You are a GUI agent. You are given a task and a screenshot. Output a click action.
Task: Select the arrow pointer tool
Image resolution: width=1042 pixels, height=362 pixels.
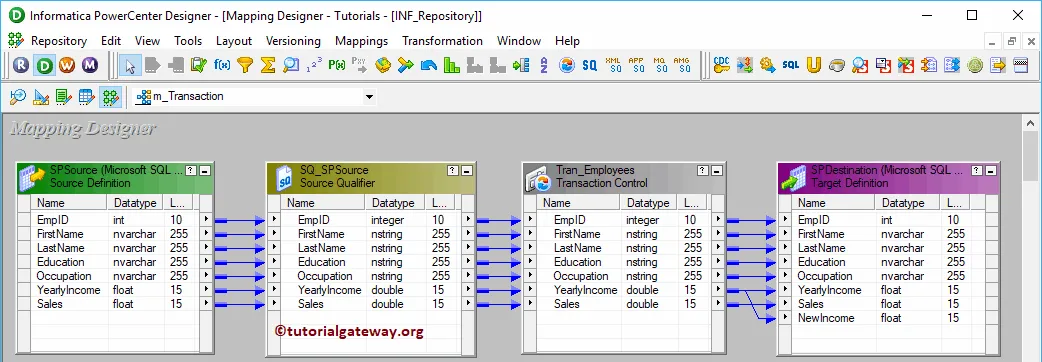tap(130, 65)
